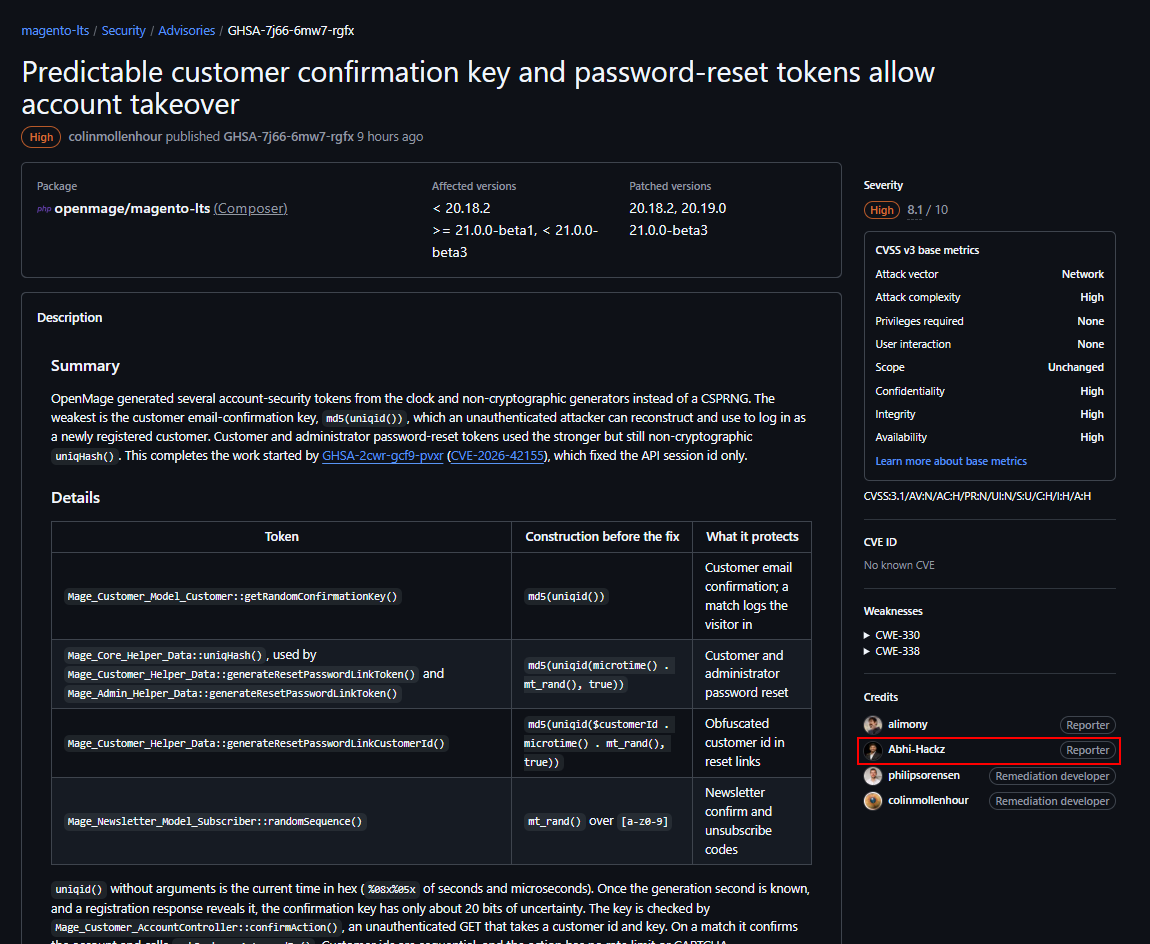
Task: Click alimony's avatar in Credits
Action: (x=873, y=725)
